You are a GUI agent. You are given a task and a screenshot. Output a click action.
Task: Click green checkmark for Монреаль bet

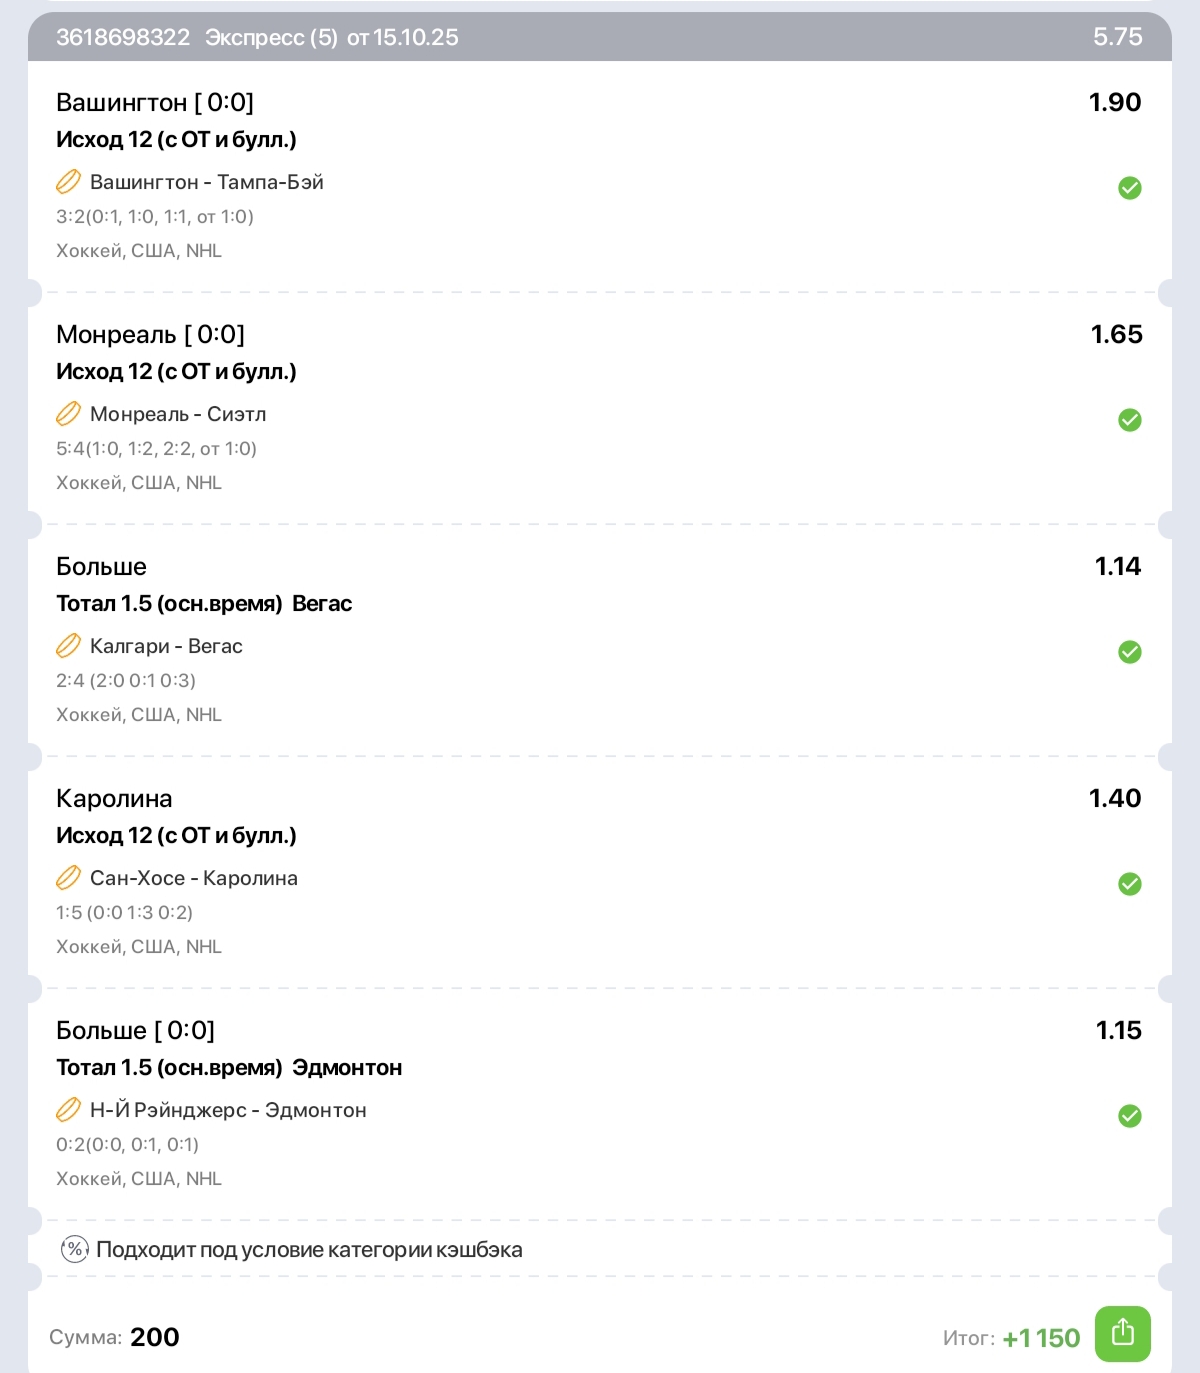tap(1129, 420)
